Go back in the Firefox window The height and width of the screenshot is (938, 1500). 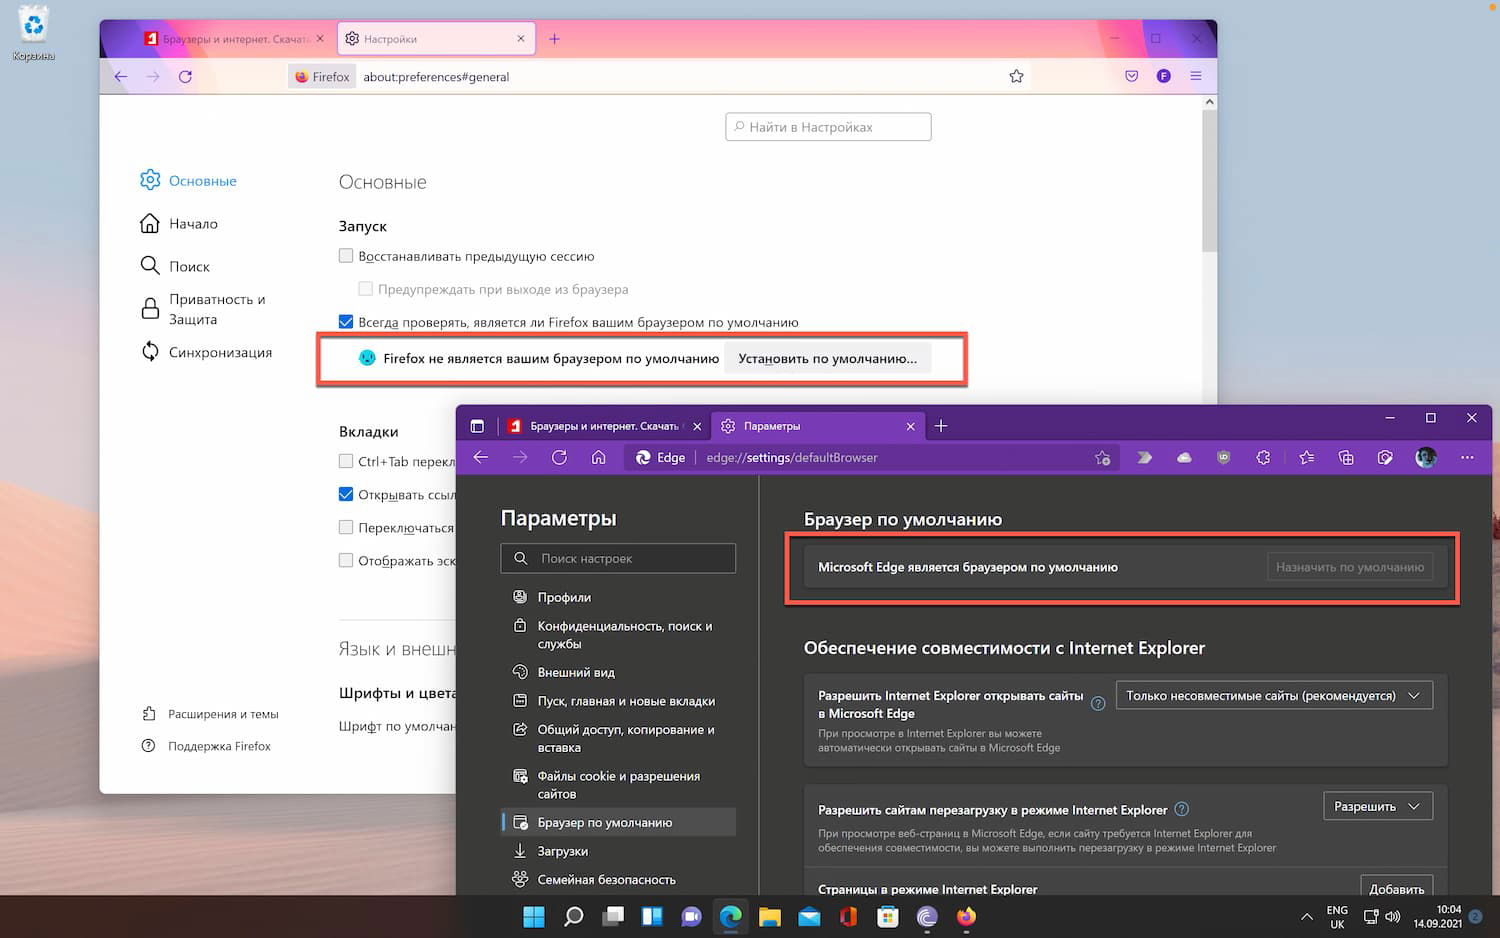point(121,76)
